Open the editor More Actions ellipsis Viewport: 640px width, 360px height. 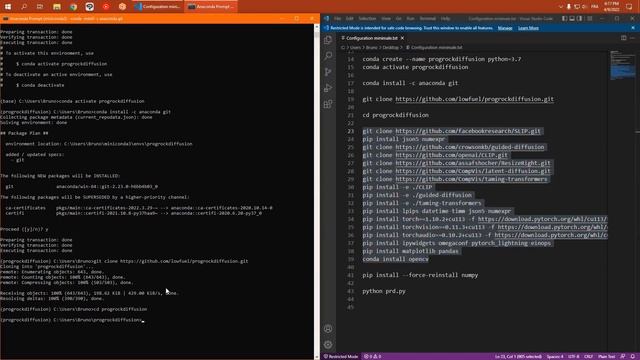pyautogui.click(x=633, y=38)
